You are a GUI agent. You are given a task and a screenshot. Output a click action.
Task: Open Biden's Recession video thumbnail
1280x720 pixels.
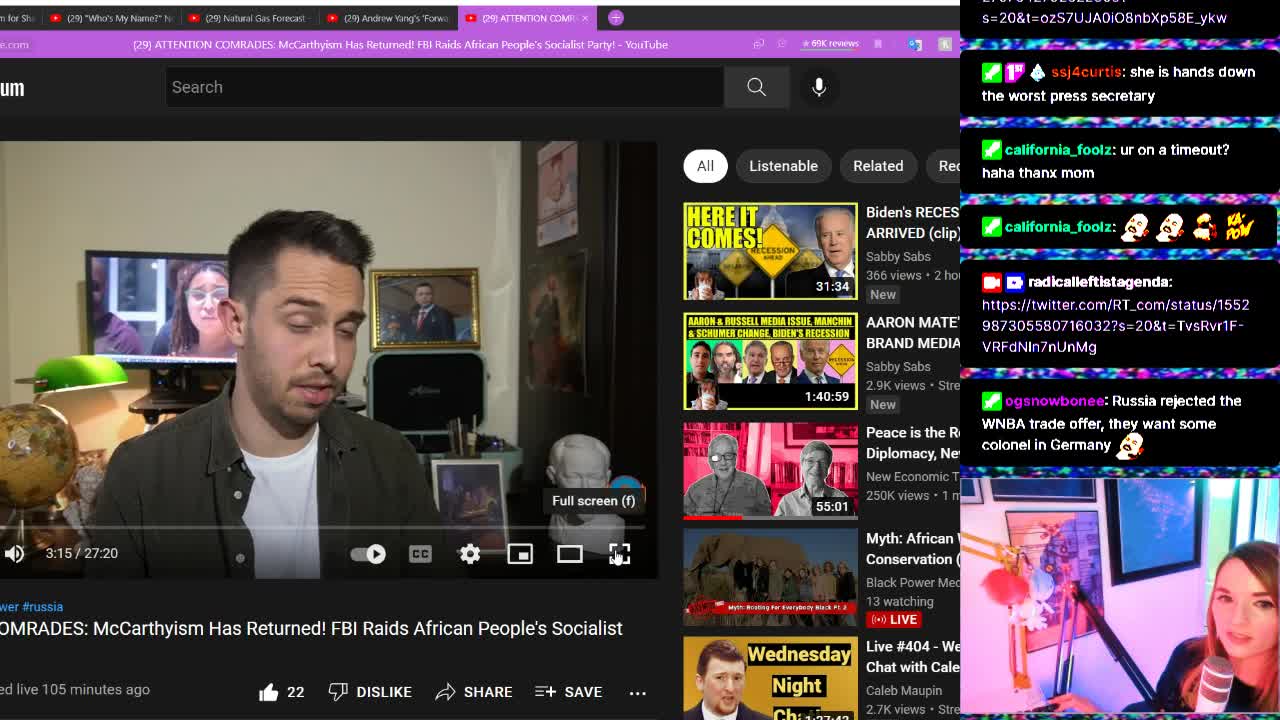click(770, 251)
